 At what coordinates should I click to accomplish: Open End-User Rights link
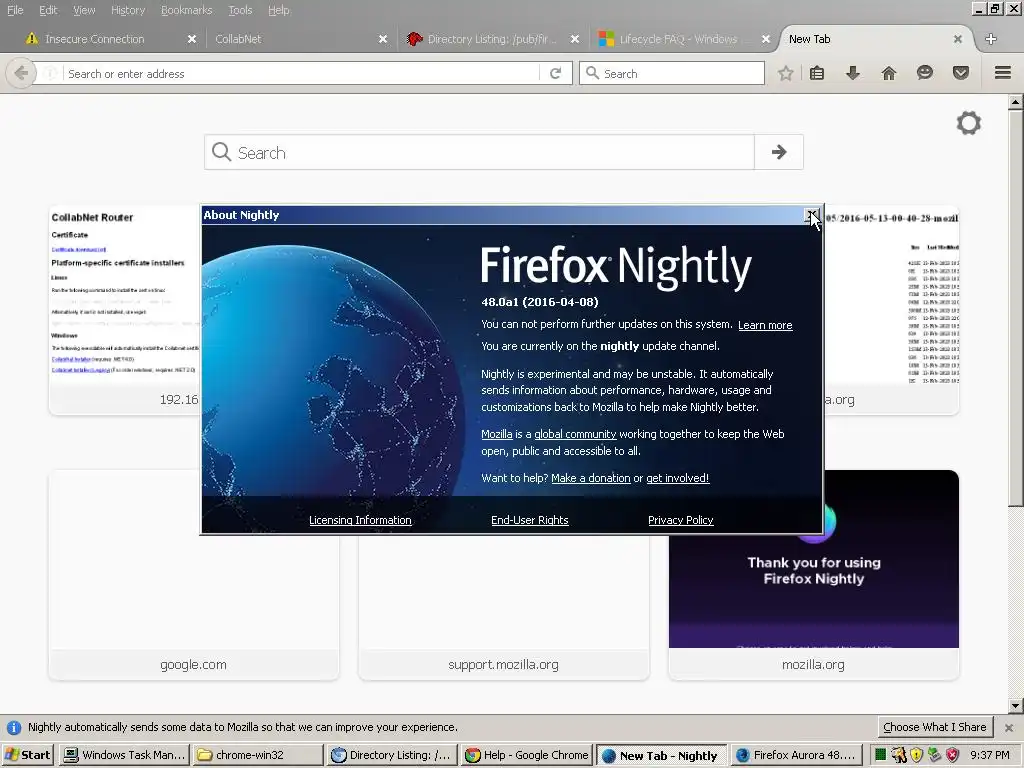pos(530,520)
